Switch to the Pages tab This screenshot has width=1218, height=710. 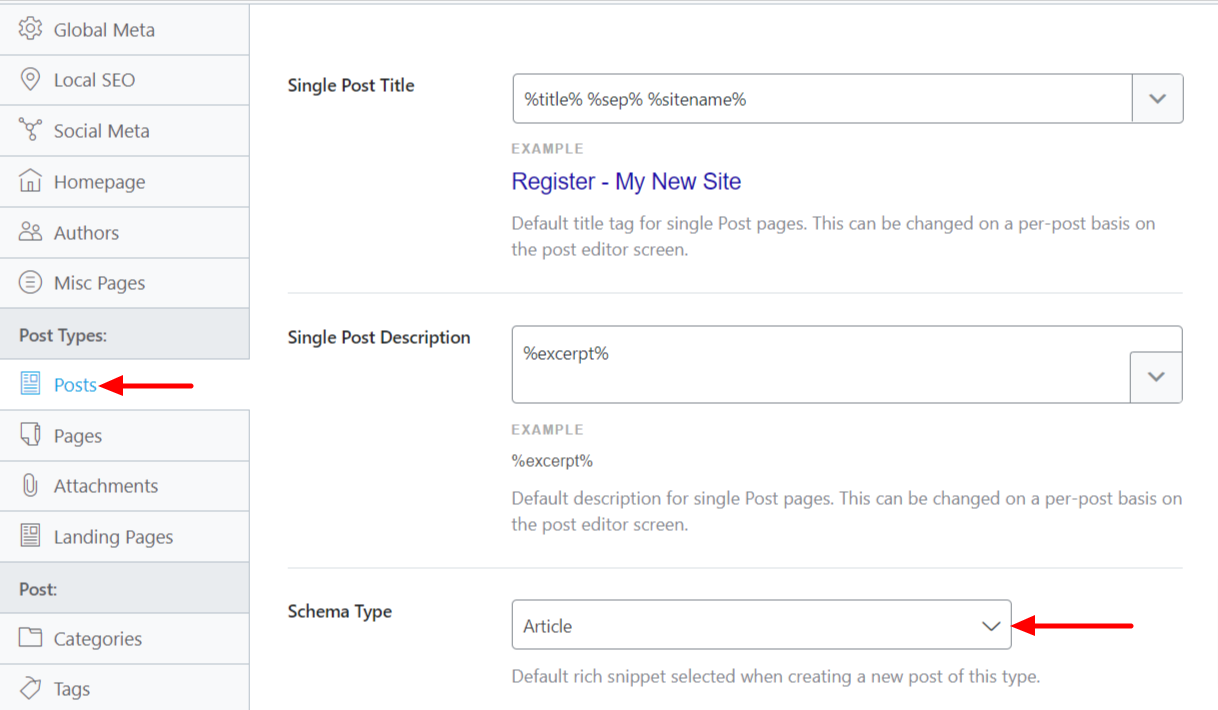[x=78, y=436]
